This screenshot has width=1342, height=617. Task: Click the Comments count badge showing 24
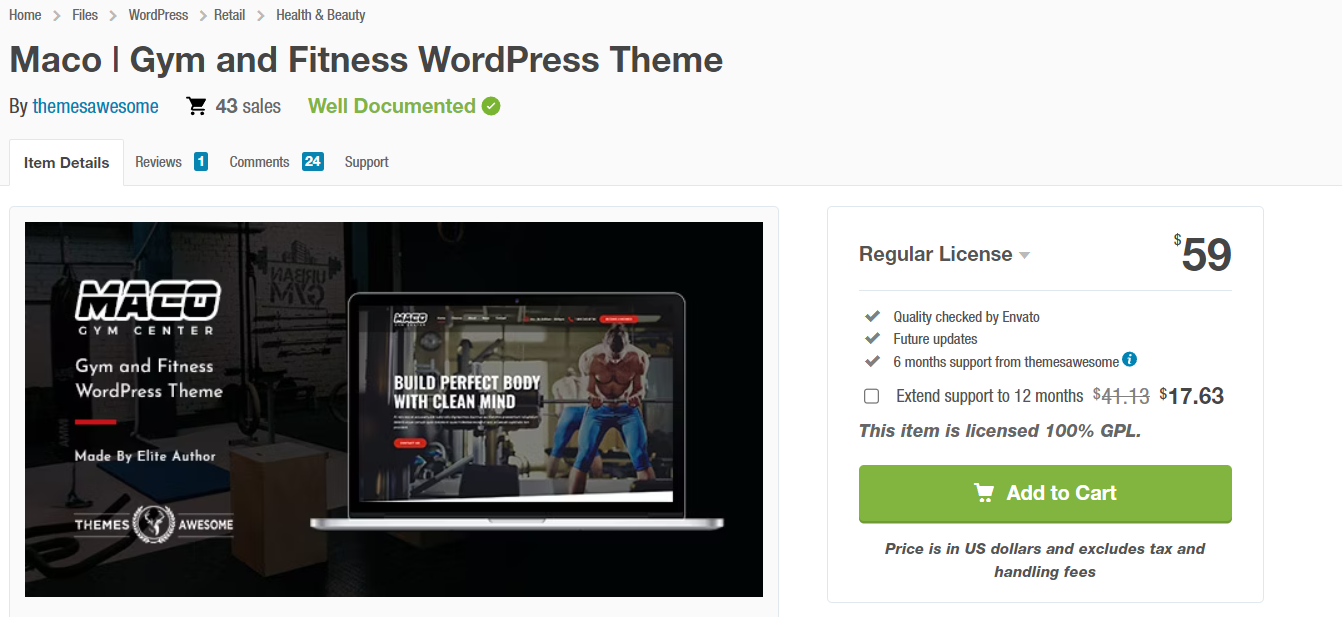313,161
